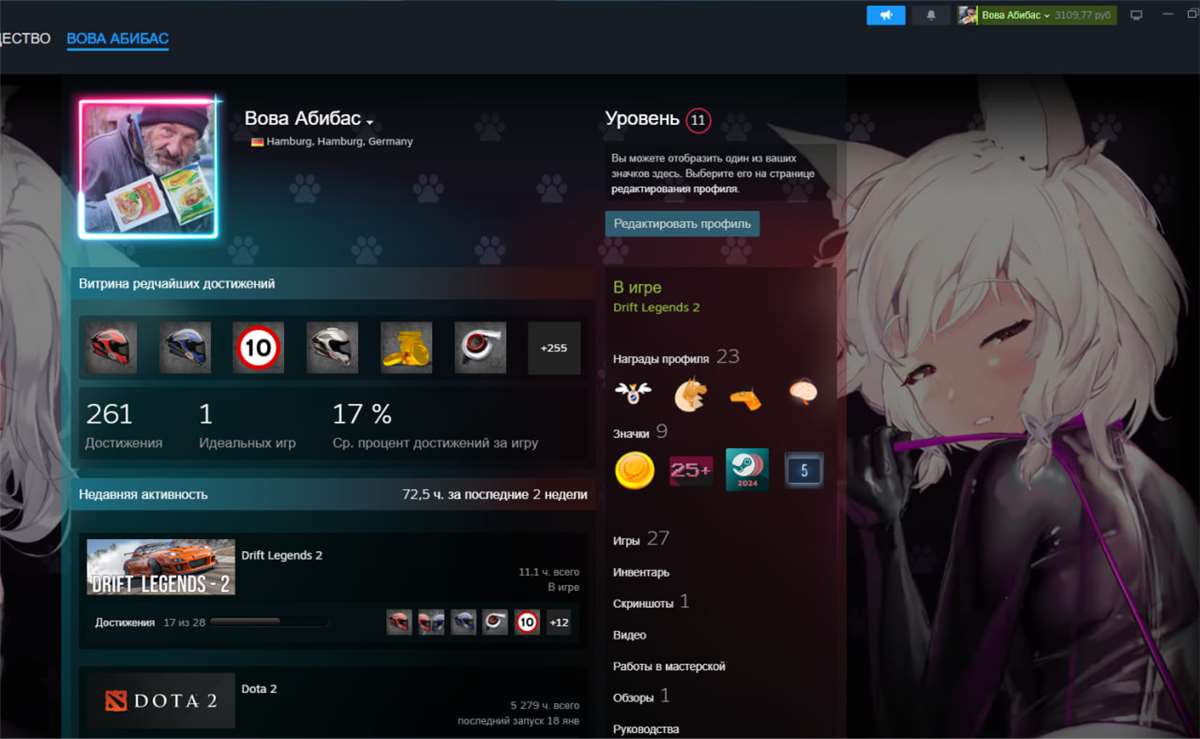Open the +12 more achievements button
Image resolution: width=1200 pixels, height=739 pixels.
click(559, 622)
